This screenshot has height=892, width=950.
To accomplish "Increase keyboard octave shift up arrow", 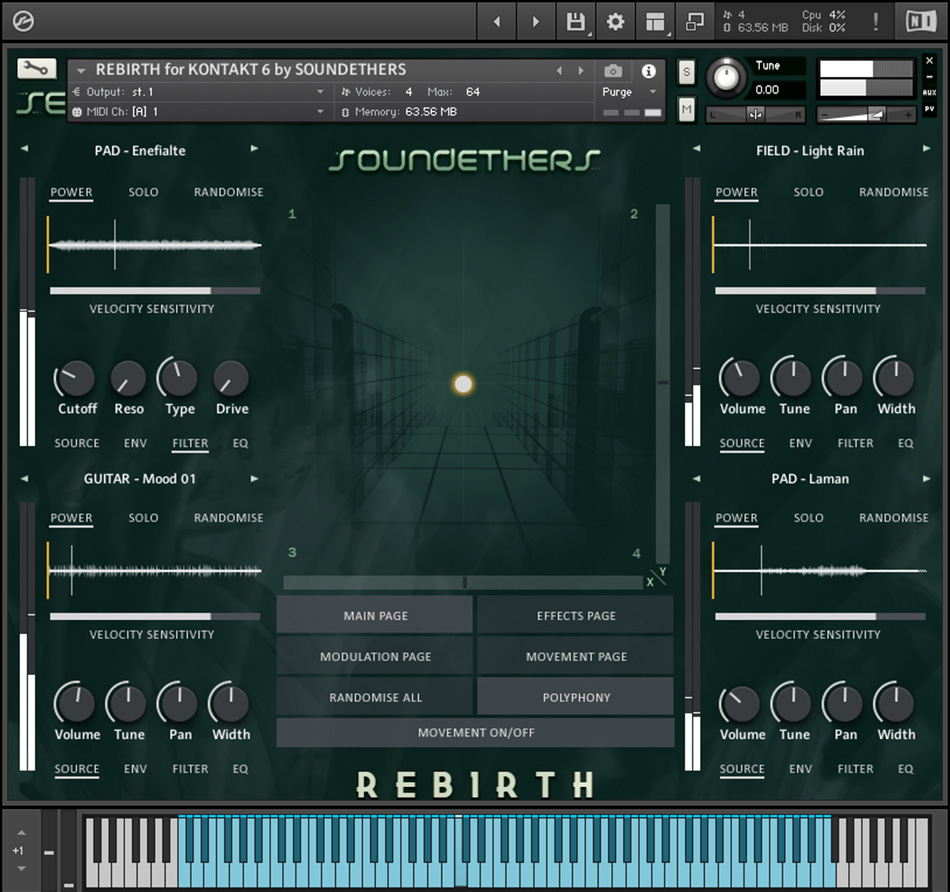I will tap(21, 833).
